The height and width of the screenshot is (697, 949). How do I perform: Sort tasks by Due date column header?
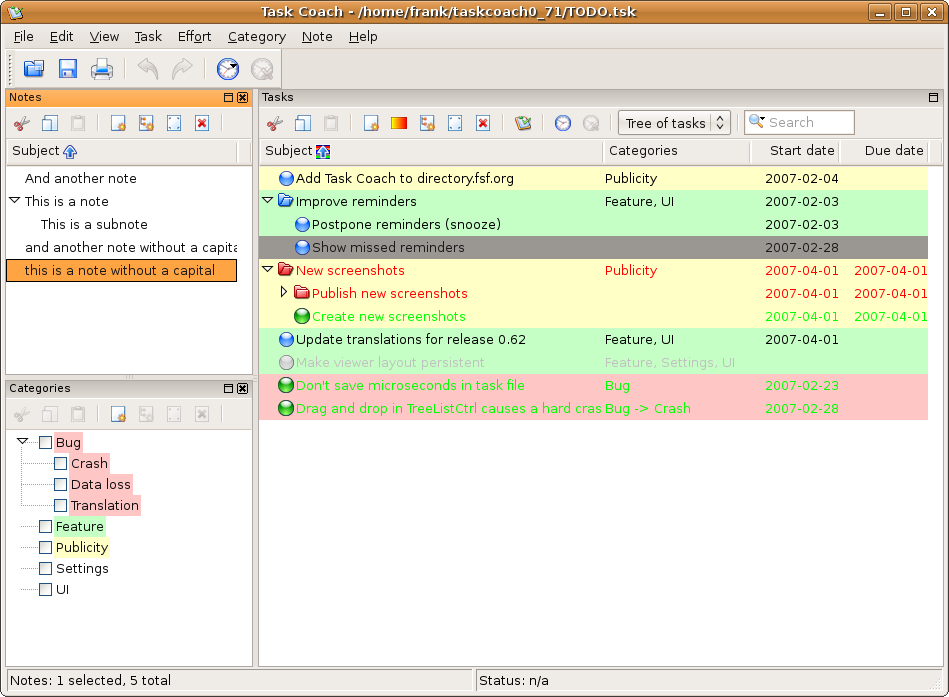point(882,151)
